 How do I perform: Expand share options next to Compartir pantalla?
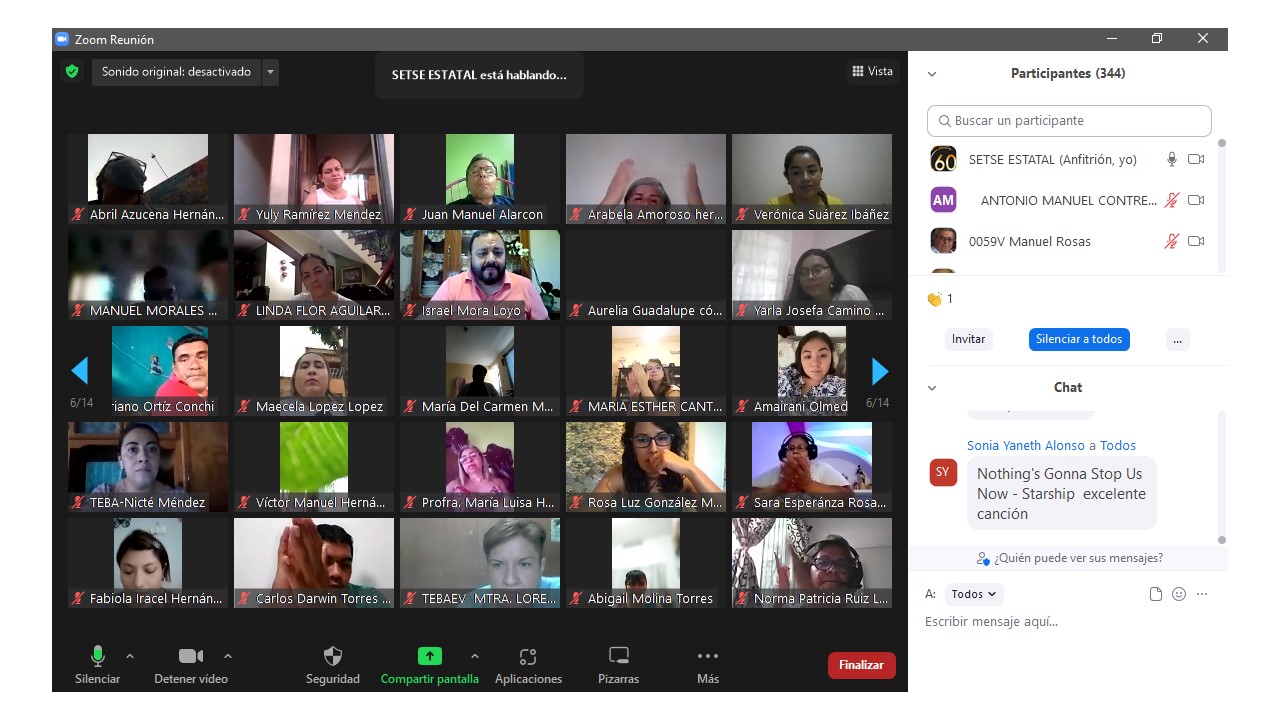[x=475, y=656]
